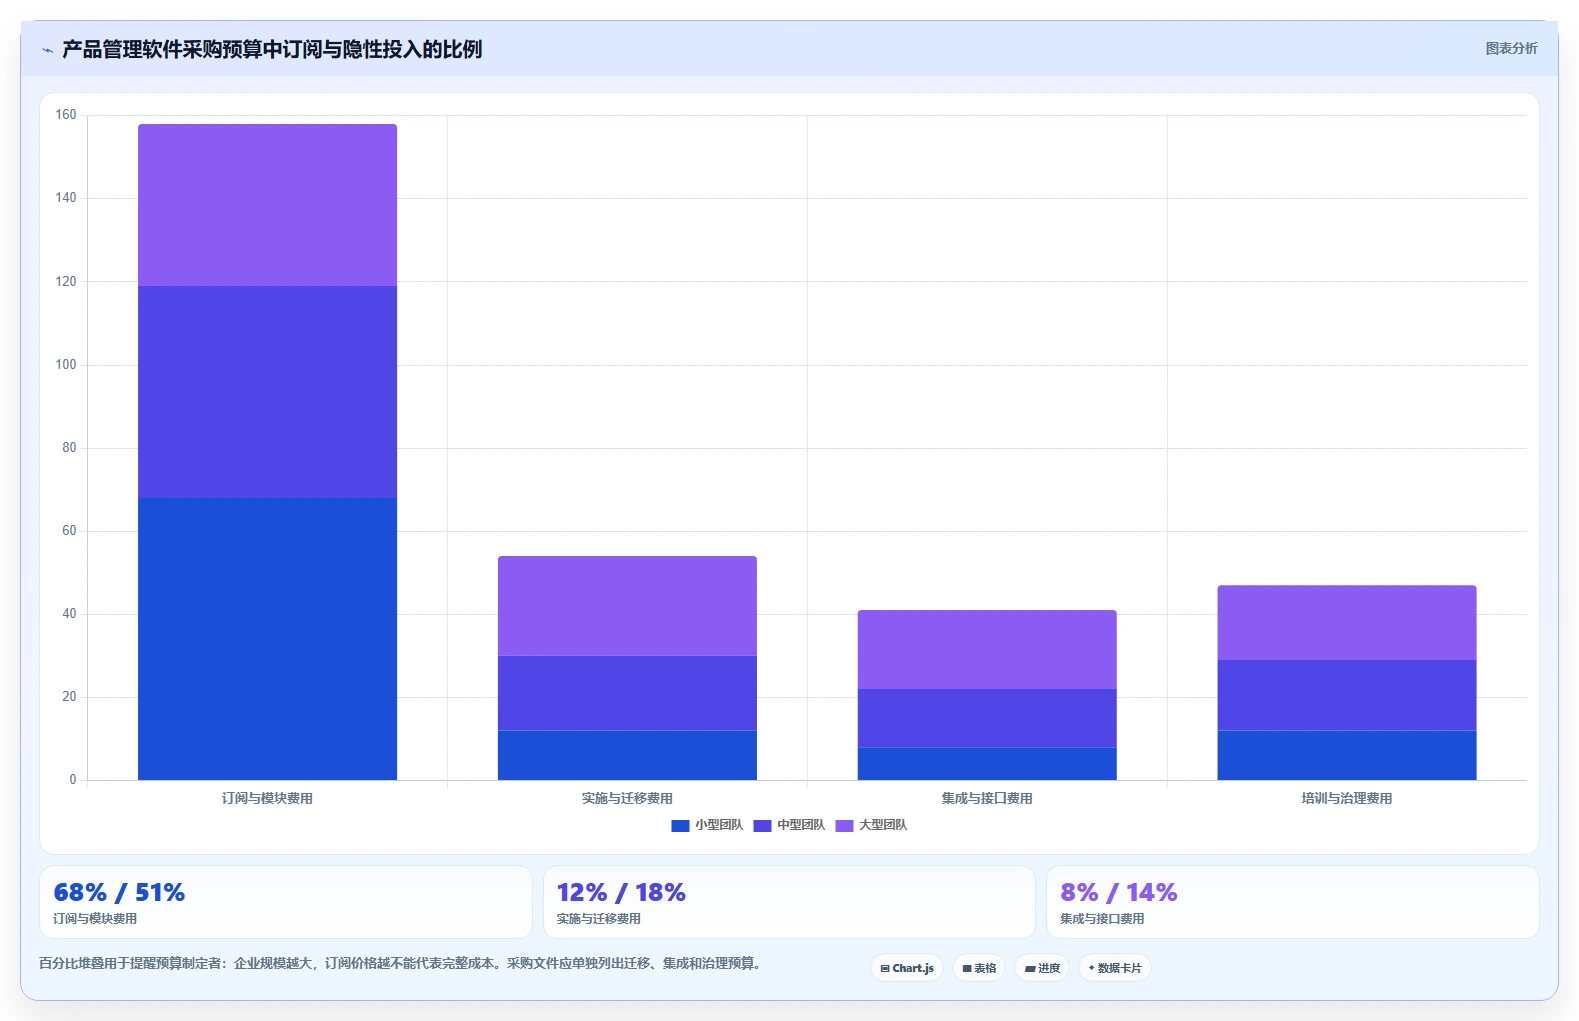Click the 大型团队 segment of the 培训与治理费用 bar
Screen dimensions: 1579x1021
(1347, 623)
